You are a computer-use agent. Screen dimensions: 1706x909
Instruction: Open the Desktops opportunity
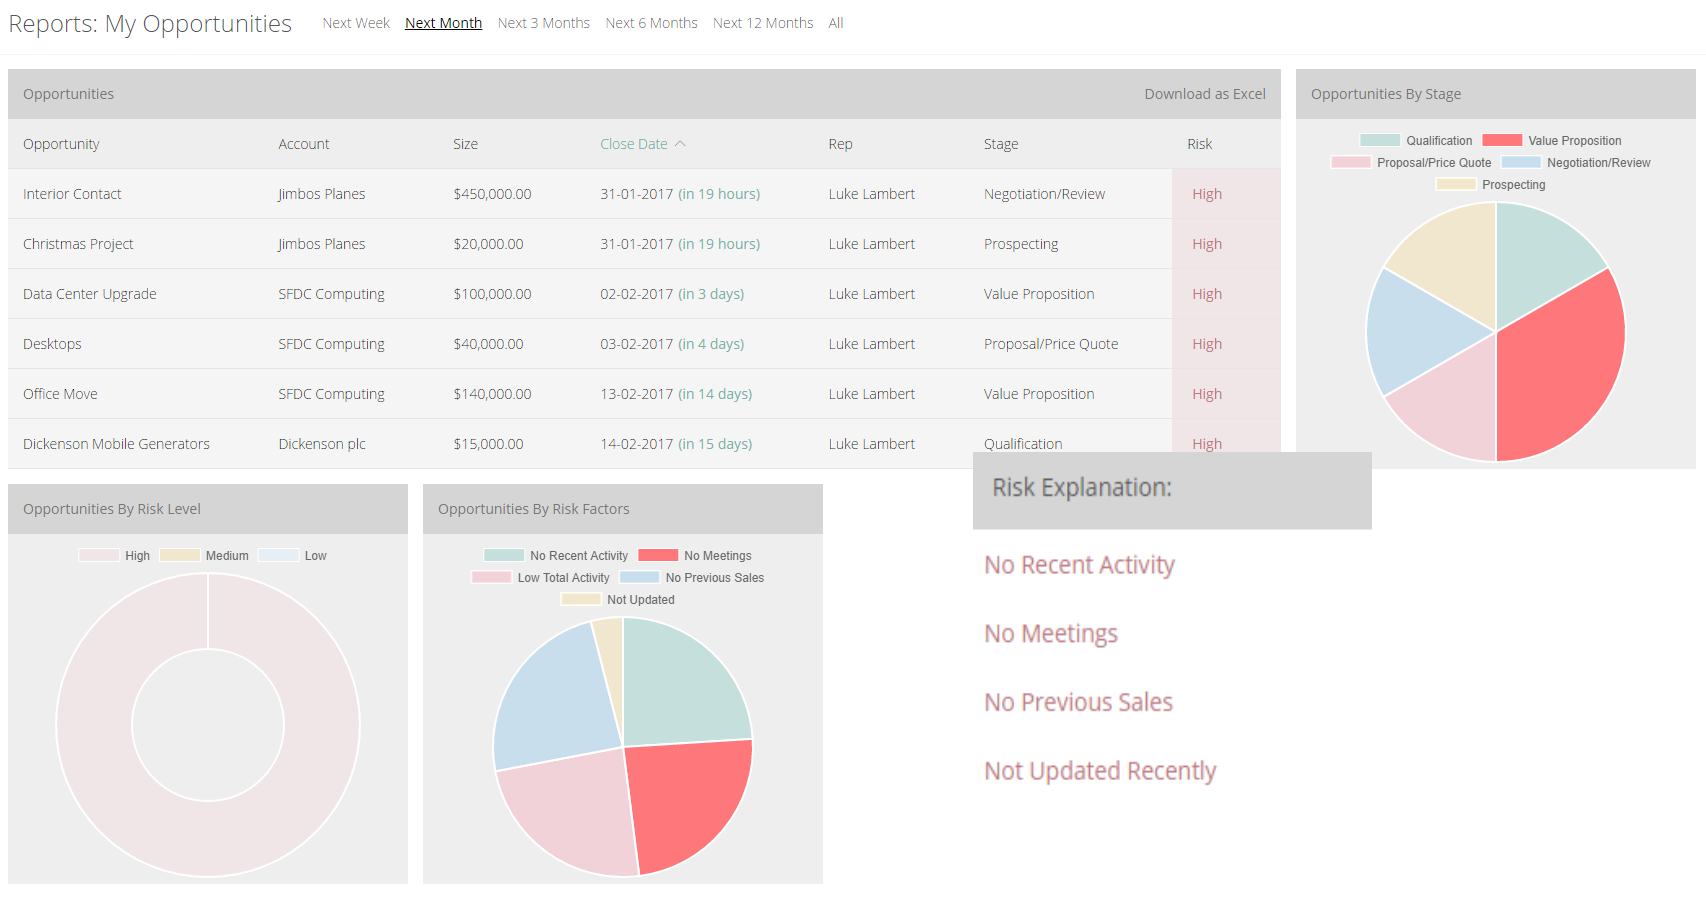[52, 344]
